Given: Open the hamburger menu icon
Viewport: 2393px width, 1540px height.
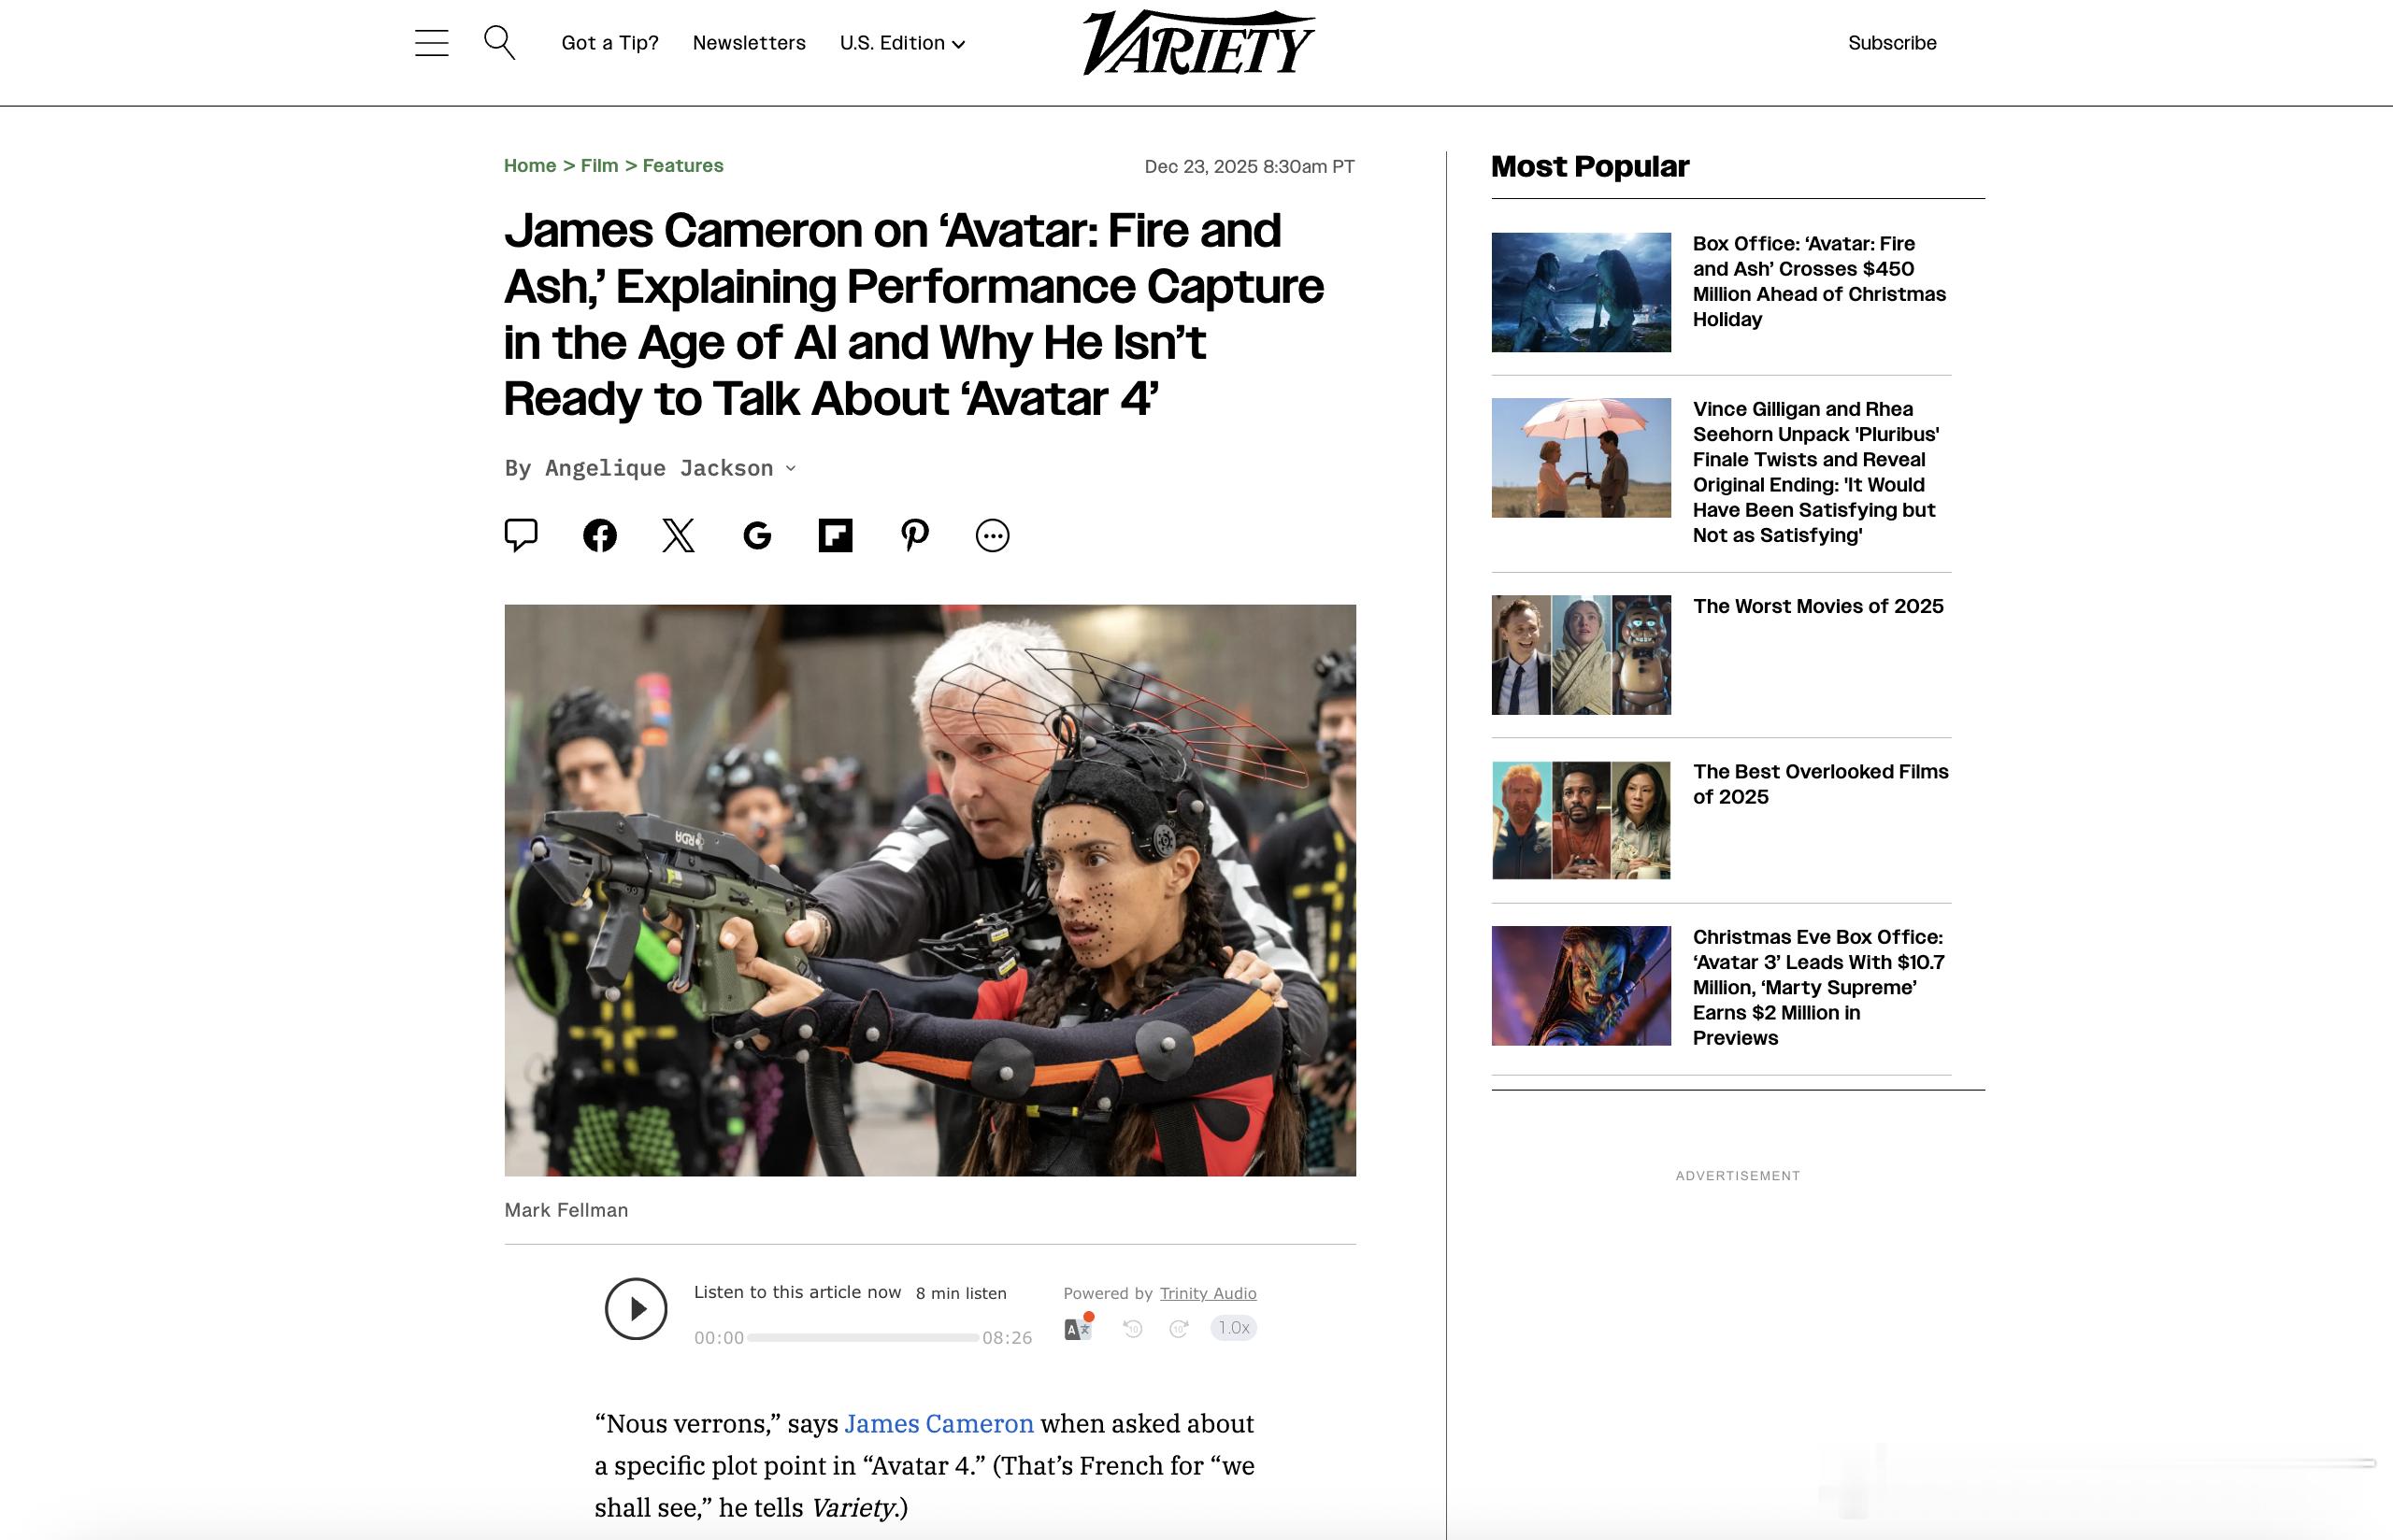Looking at the screenshot, I should pyautogui.click(x=431, y=43).
